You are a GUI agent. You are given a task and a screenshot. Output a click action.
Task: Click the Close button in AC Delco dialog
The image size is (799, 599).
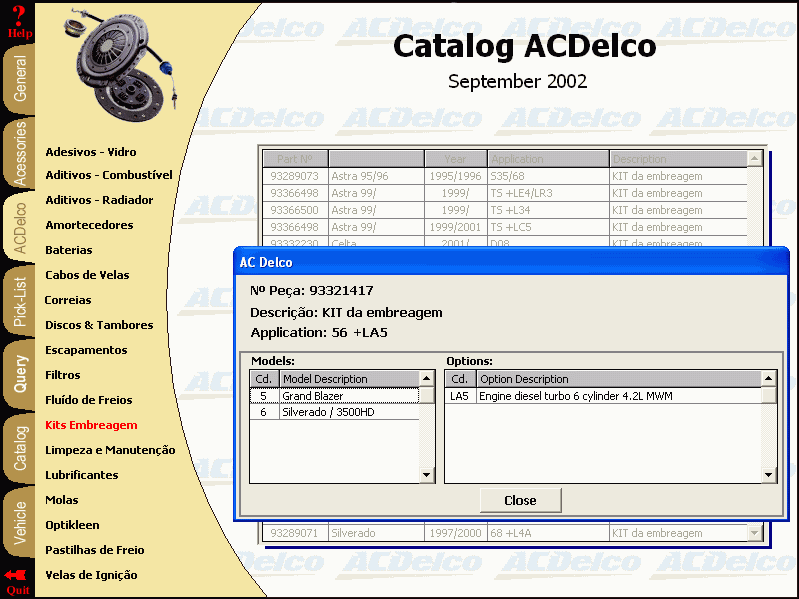coord(520,500)
